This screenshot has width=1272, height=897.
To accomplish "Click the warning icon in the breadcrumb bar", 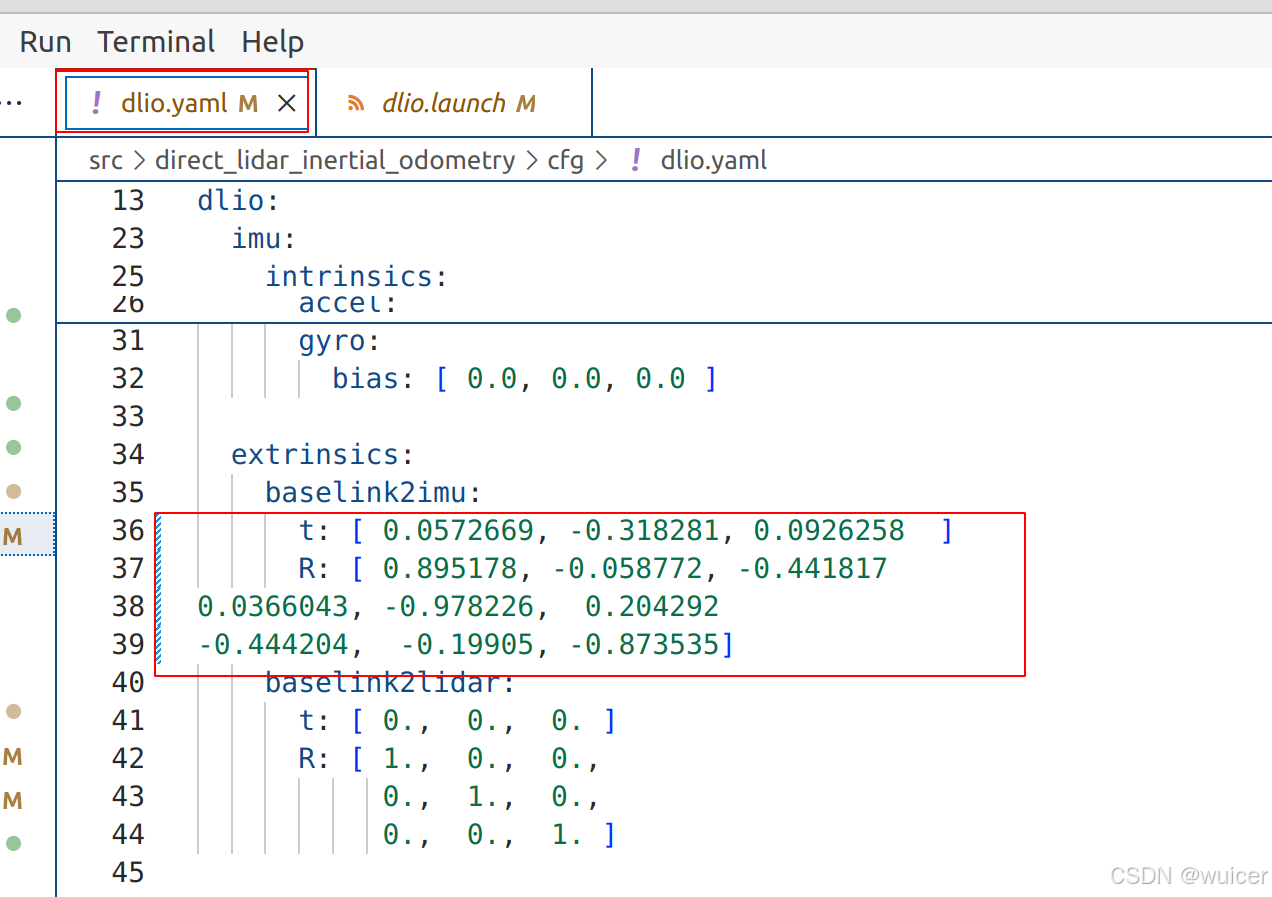I will [x=636, y=159].
